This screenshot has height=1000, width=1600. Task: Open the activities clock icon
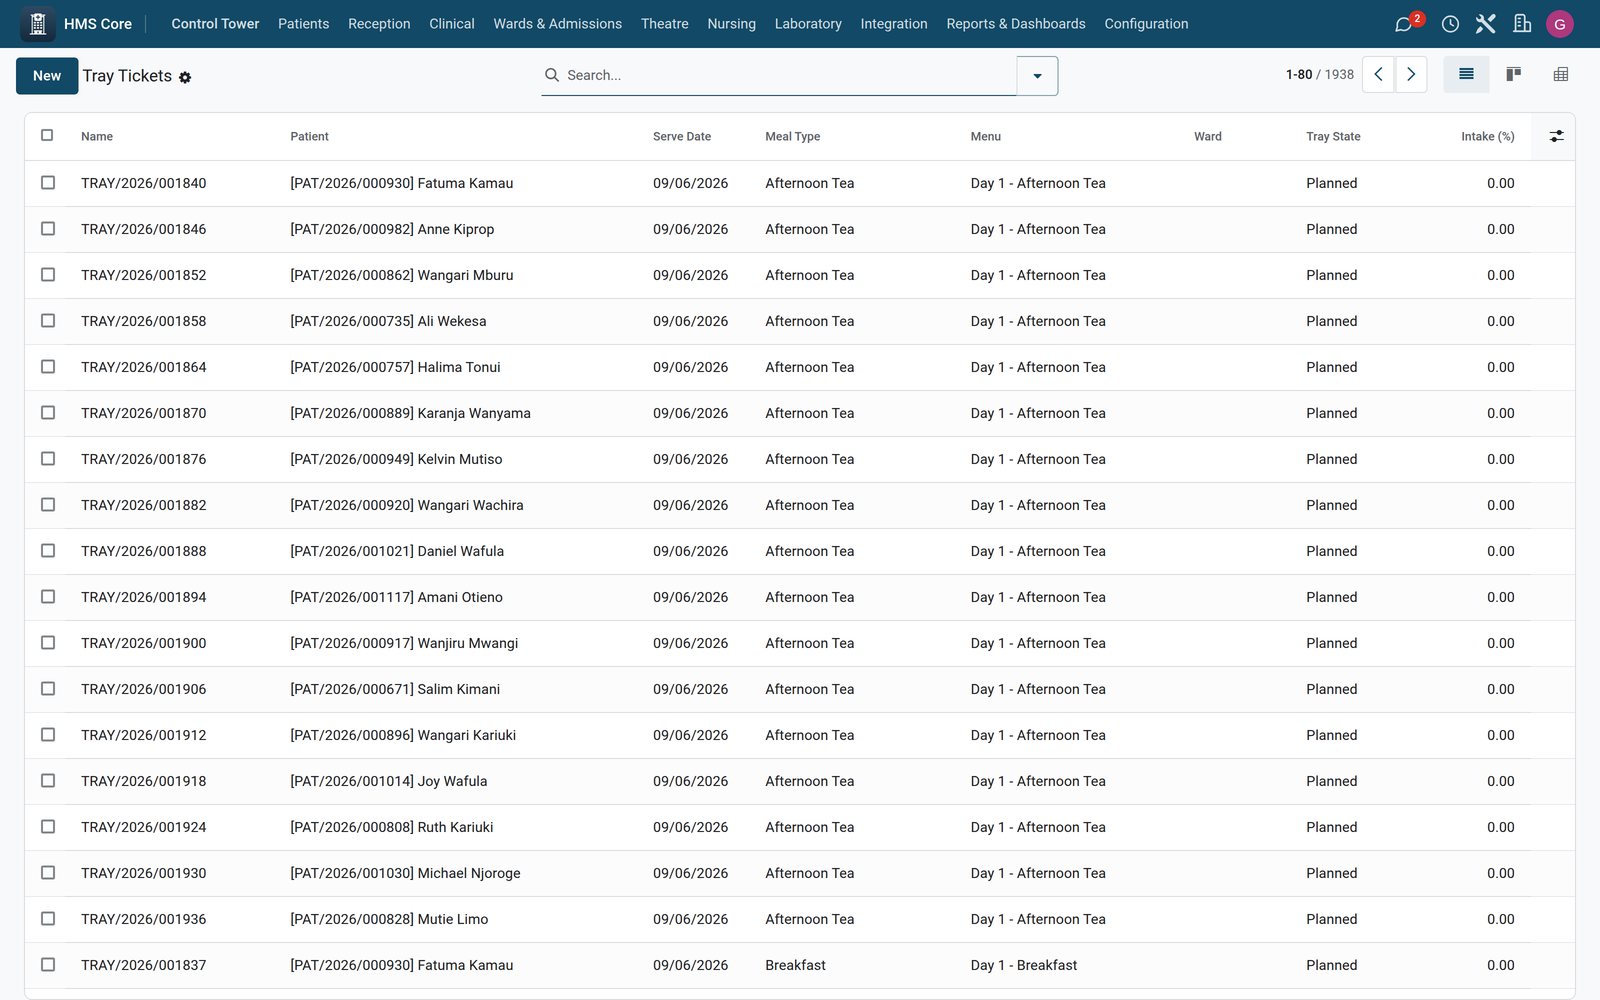(x=1450, y=24)
